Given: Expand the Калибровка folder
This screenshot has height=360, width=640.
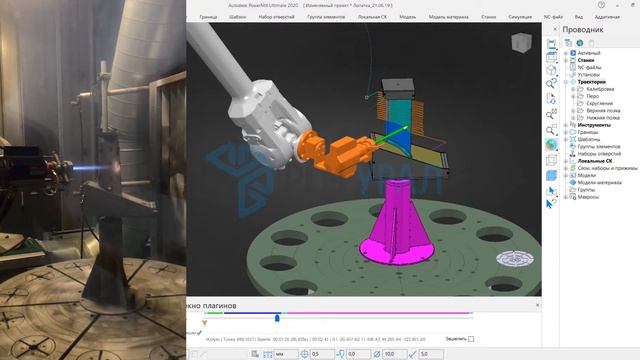Looking at the screenshot, I should tap(573, 89).
